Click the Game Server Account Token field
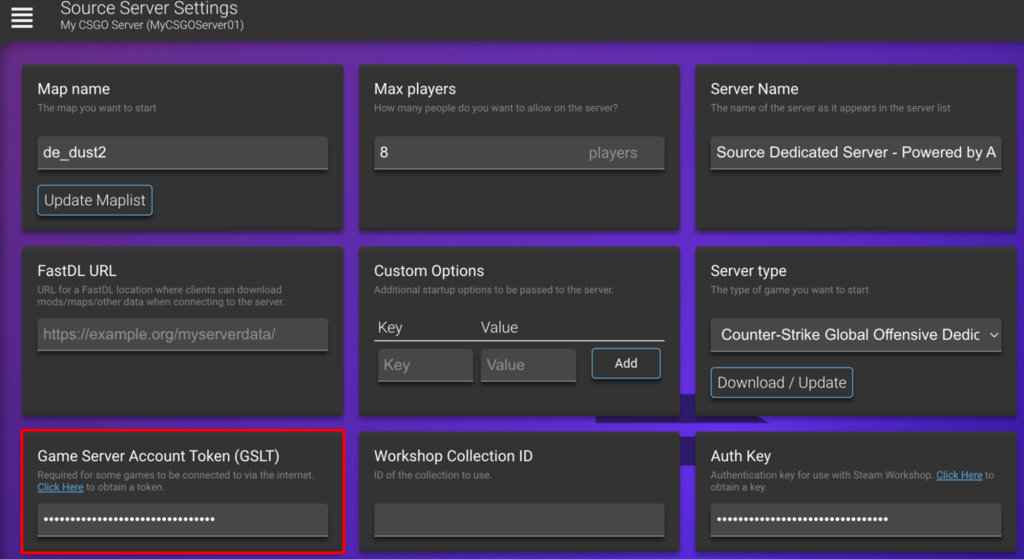Viewport: 1024px width, 560px height. 182,519
